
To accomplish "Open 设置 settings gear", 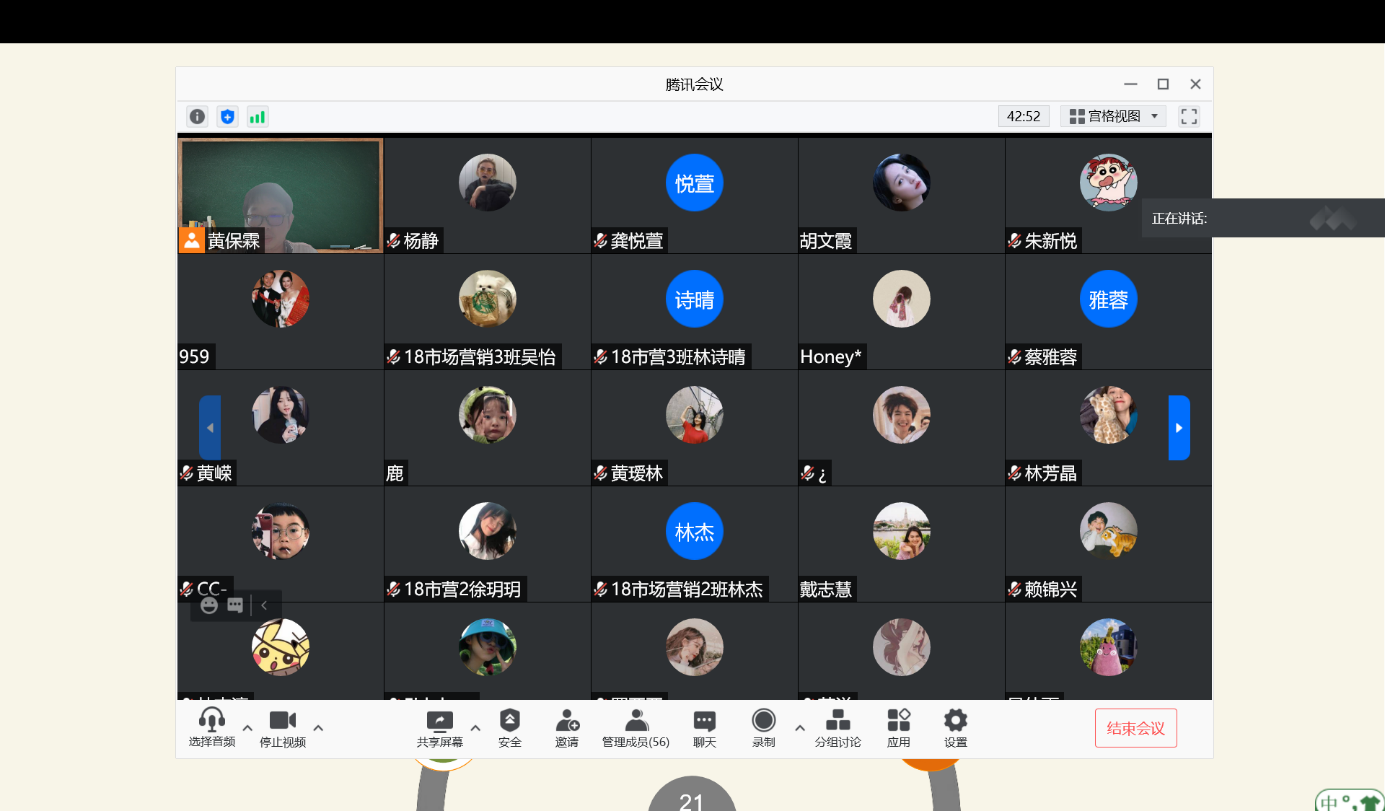I will pos(956,728).
